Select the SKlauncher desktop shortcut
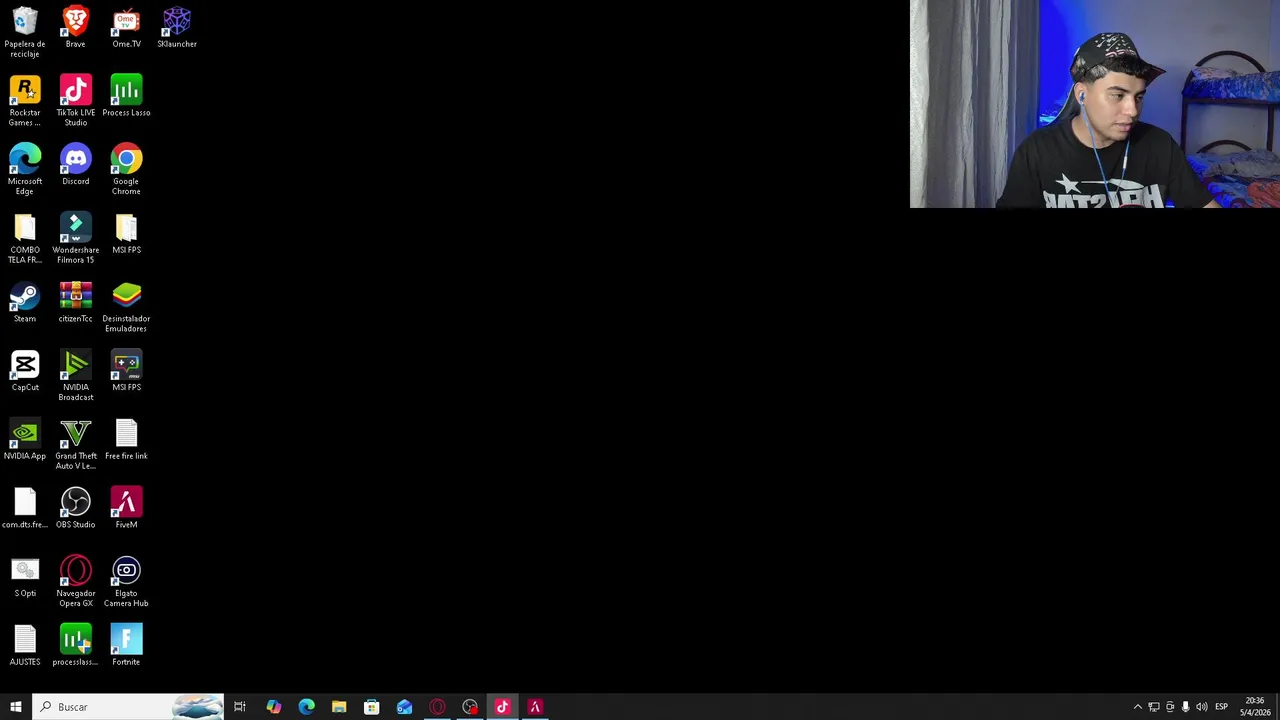This screenshot has width=1280, height=720. 177,27
